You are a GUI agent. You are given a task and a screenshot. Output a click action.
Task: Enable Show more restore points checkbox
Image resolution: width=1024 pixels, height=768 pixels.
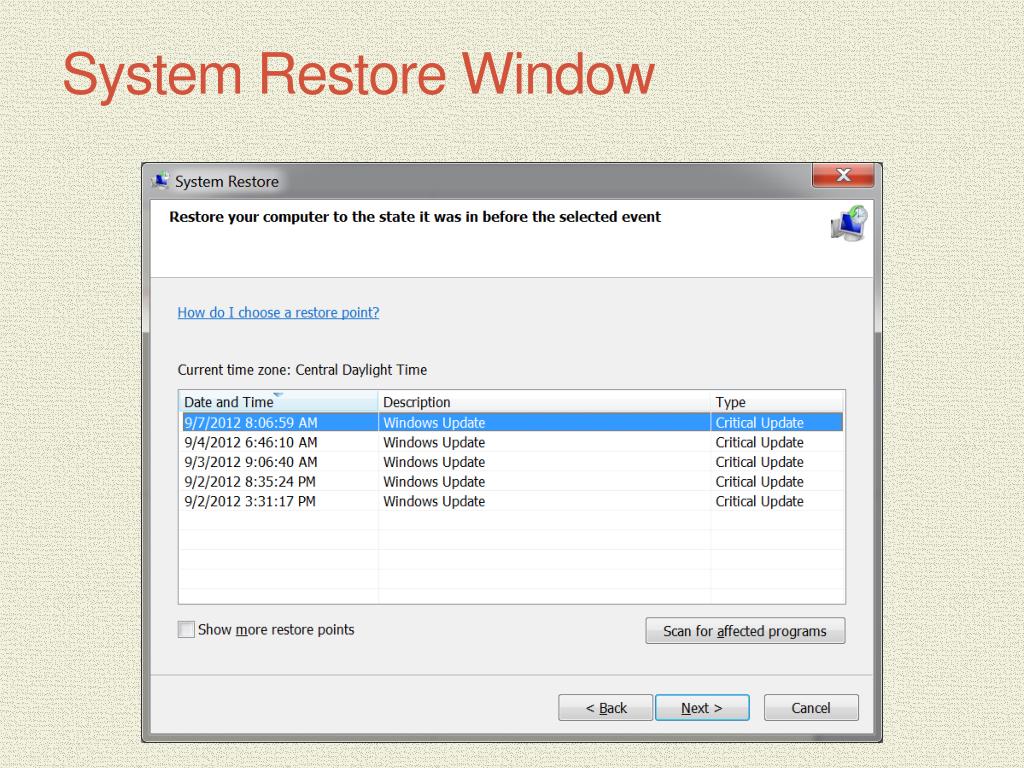[186, 630]
